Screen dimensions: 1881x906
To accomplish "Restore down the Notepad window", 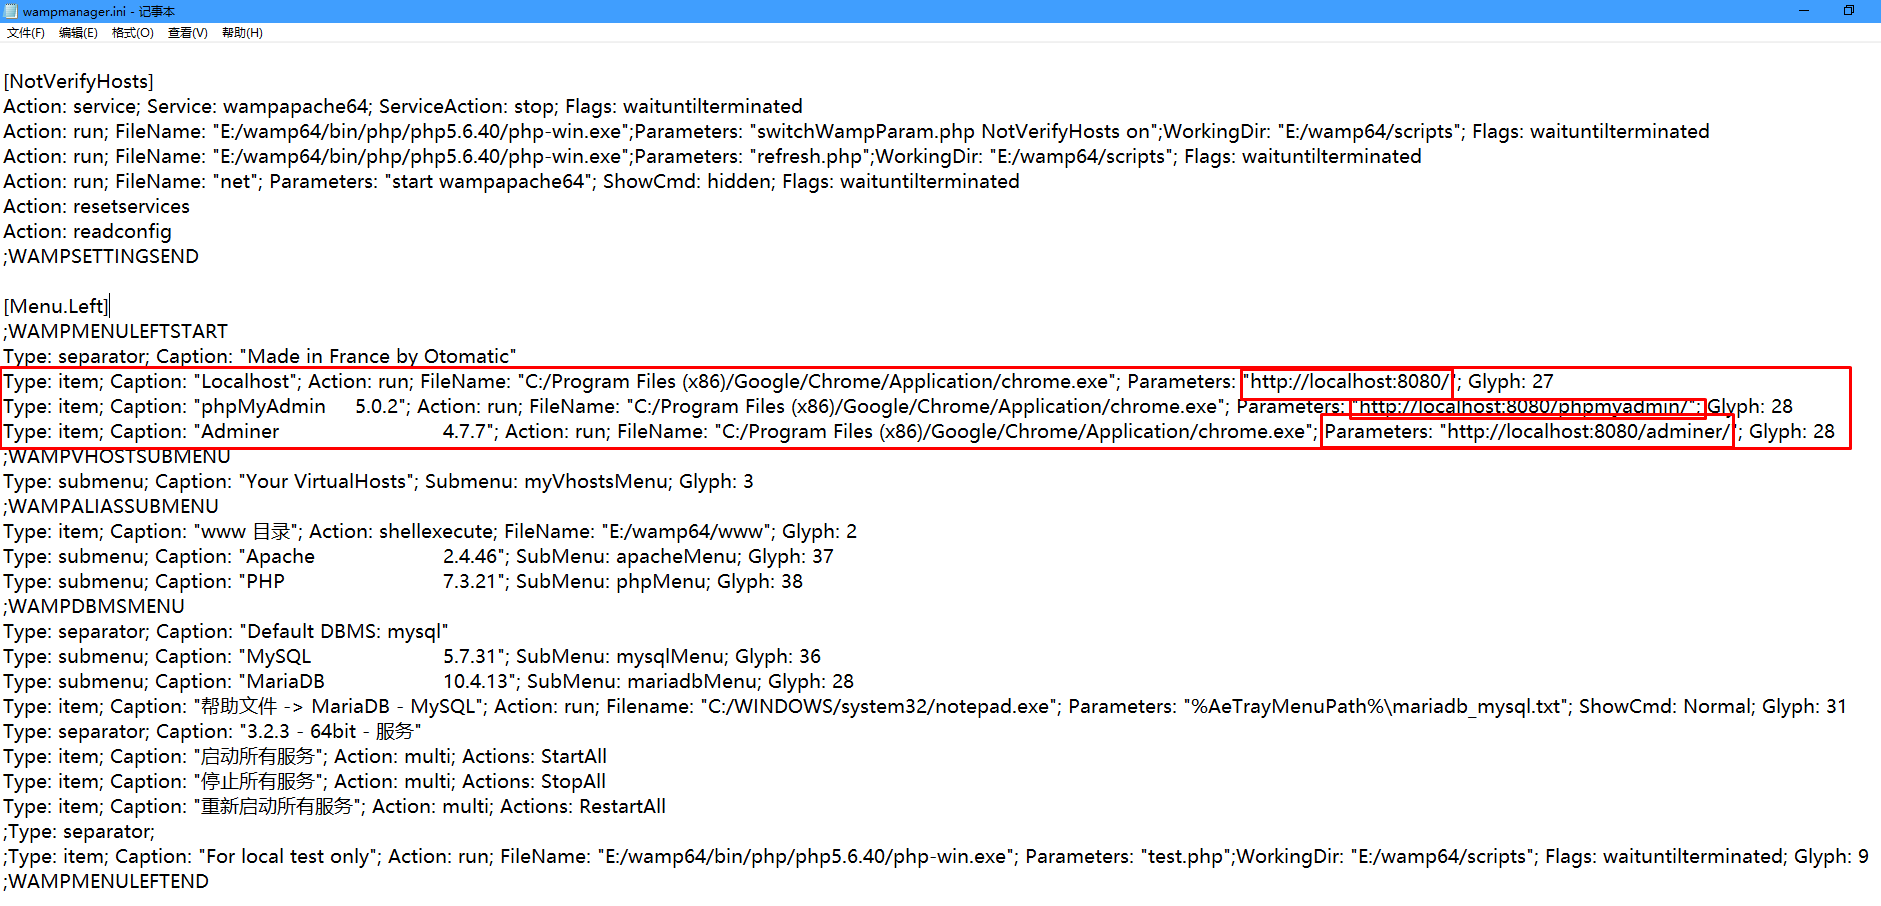I will point(1849,11).
